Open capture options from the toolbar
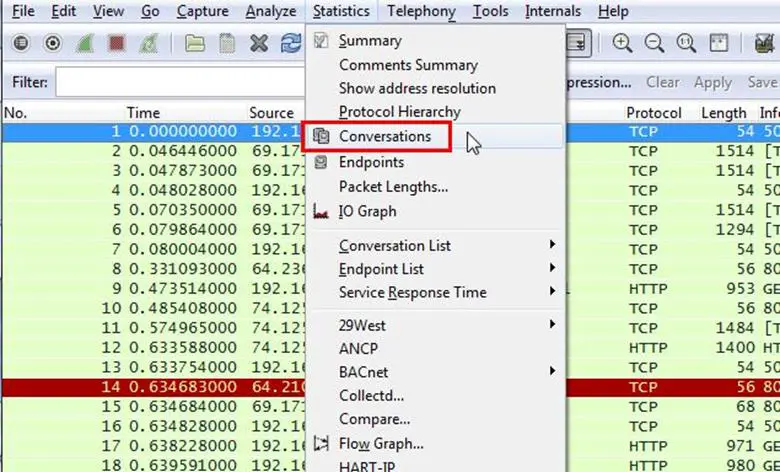The height and width of the screenshot is (472, 780). [53, 43]
